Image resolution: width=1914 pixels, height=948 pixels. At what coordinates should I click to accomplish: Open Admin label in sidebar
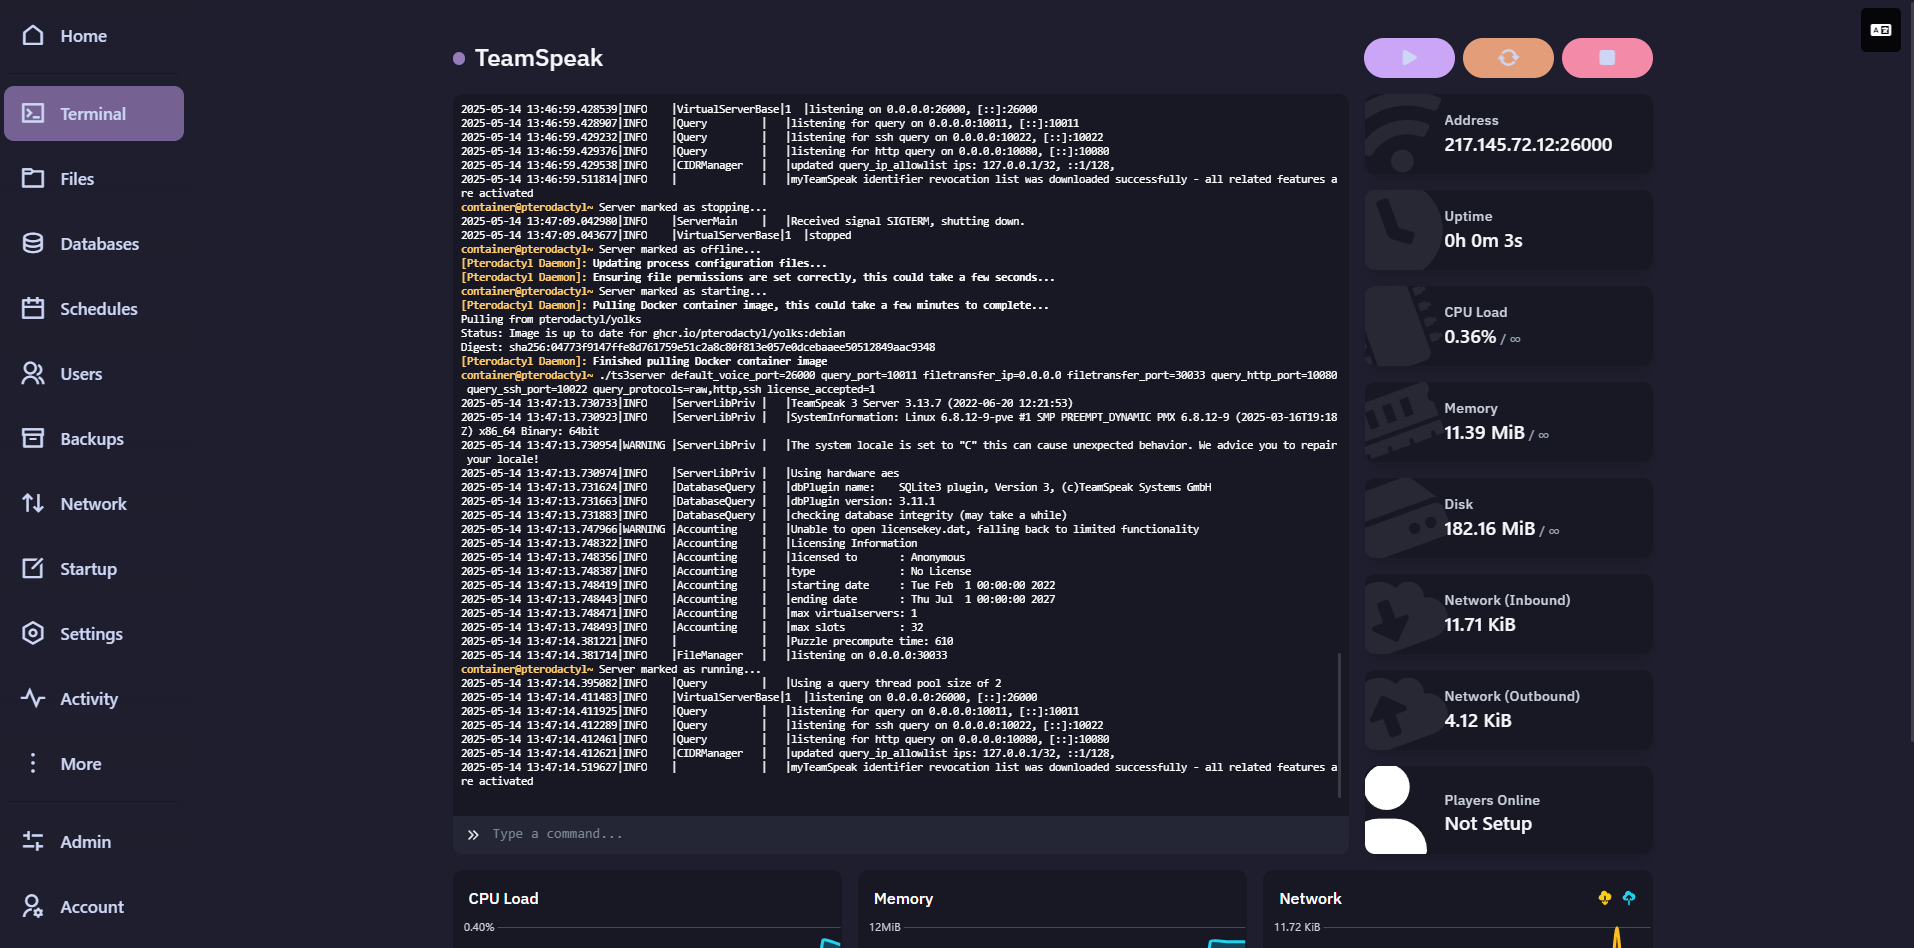coord(85,842)
